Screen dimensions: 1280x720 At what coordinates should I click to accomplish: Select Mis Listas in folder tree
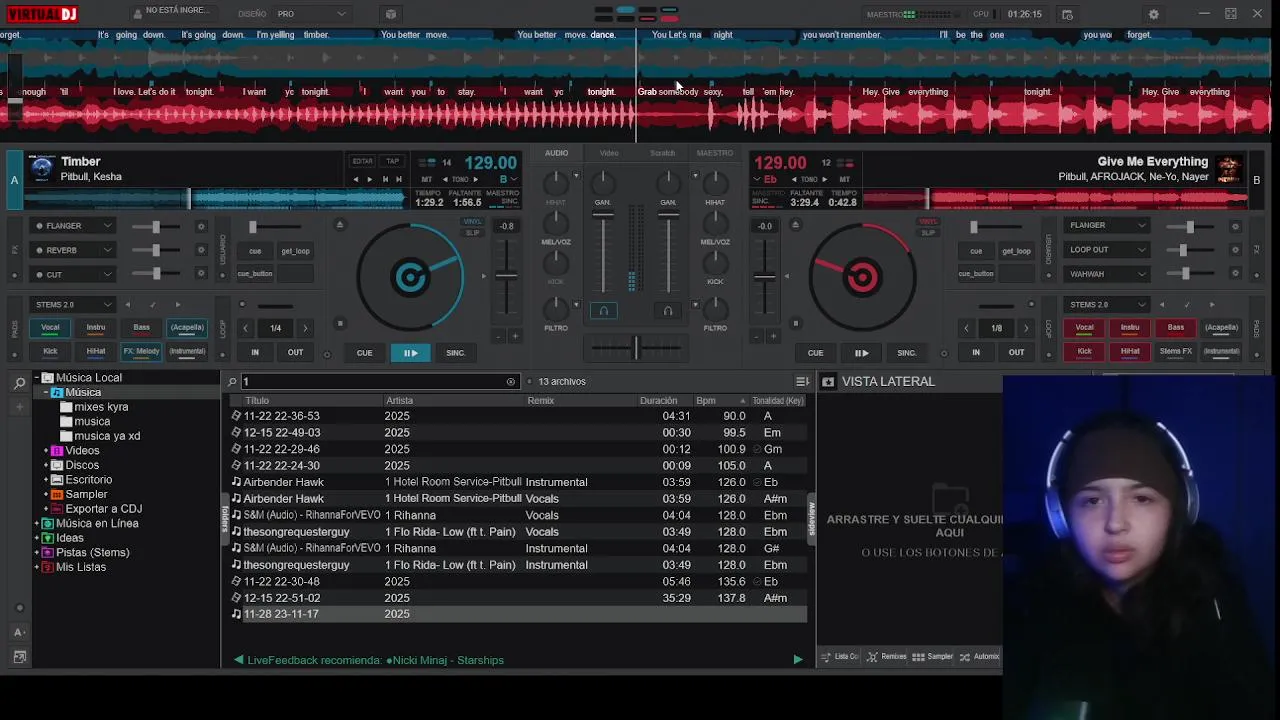pyautogui.click(x=81, y=567)
